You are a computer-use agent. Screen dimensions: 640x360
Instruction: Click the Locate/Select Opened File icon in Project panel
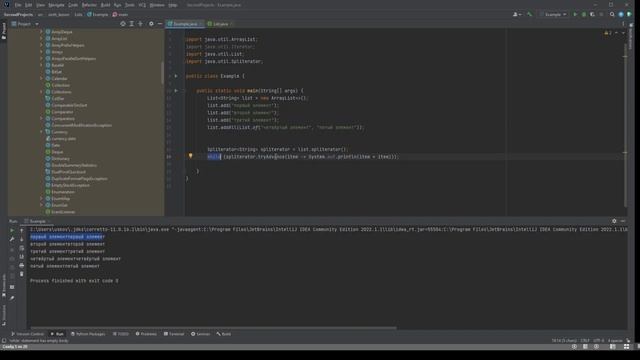click(123, 24)
